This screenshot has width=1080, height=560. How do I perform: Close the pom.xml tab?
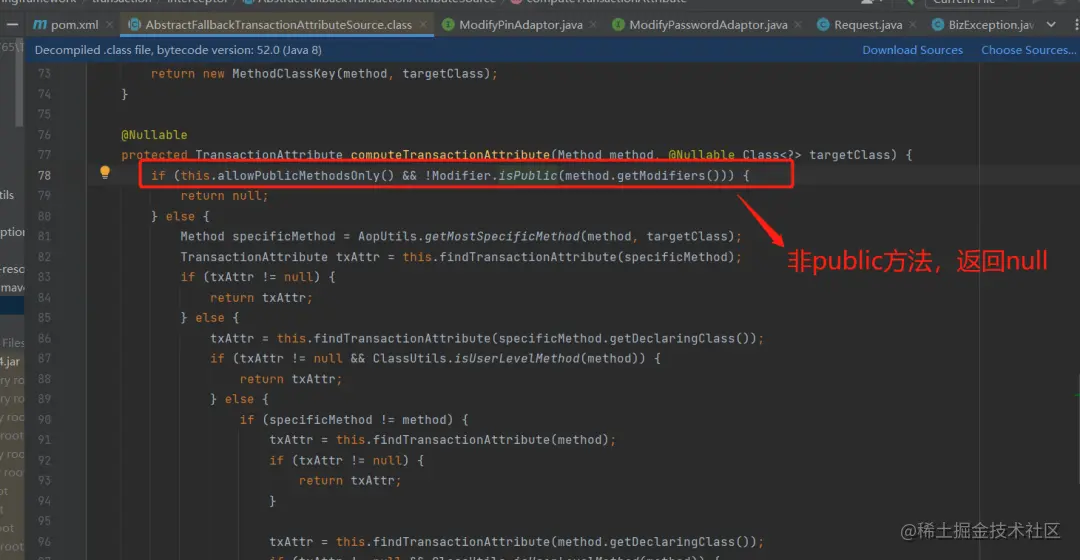coord(110,25)
